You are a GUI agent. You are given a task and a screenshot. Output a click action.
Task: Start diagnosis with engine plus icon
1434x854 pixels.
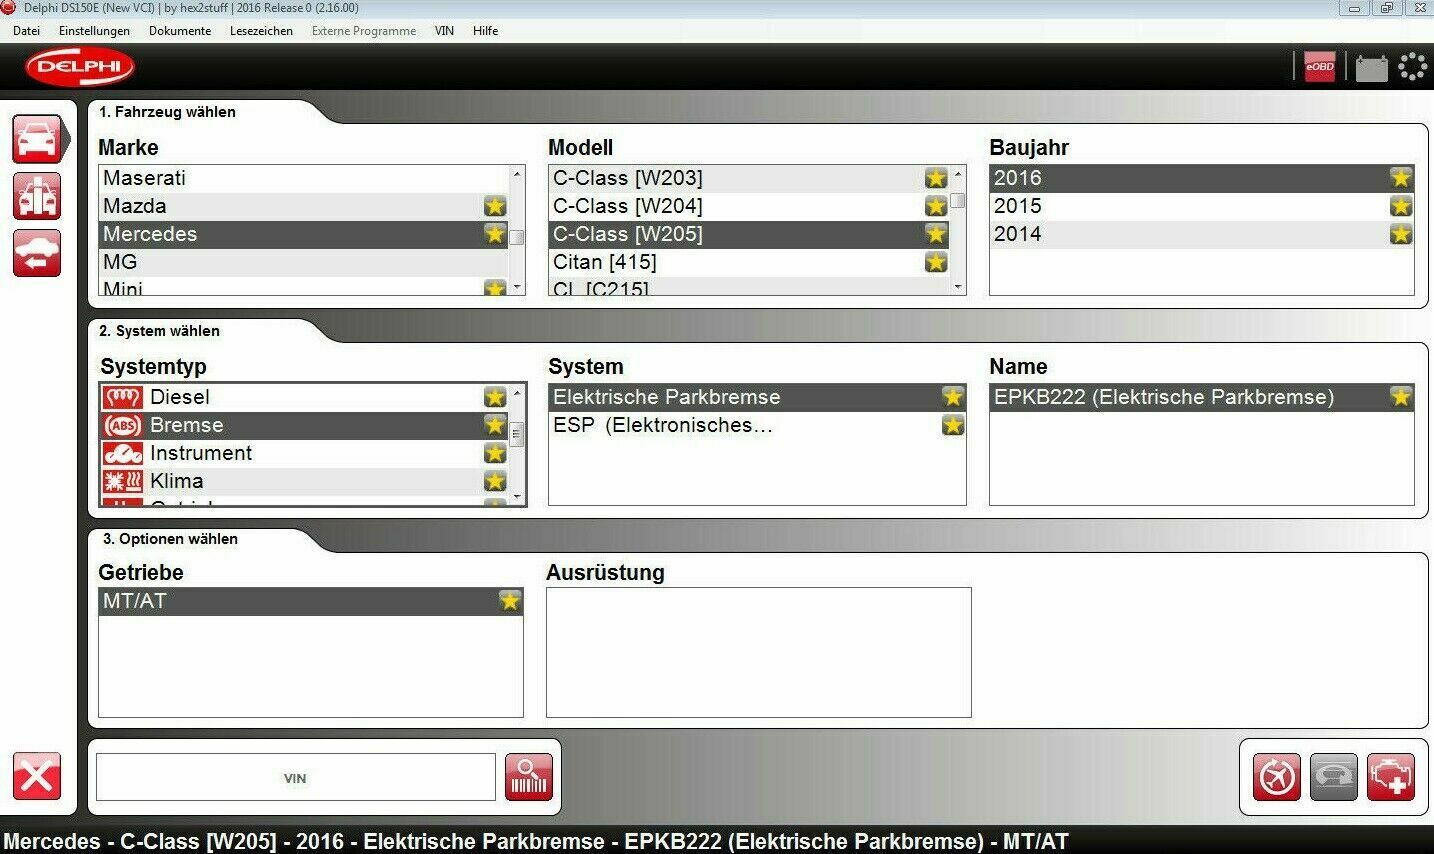click(x=1391, y=777)
